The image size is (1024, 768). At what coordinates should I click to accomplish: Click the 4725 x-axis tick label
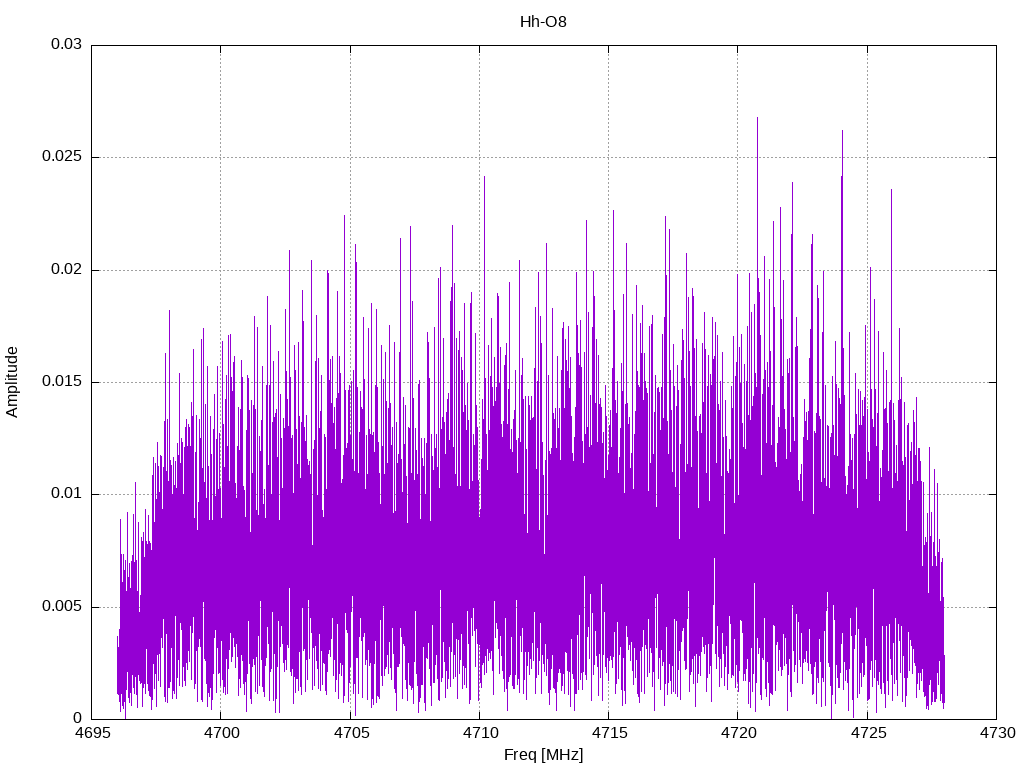(868, 733)
